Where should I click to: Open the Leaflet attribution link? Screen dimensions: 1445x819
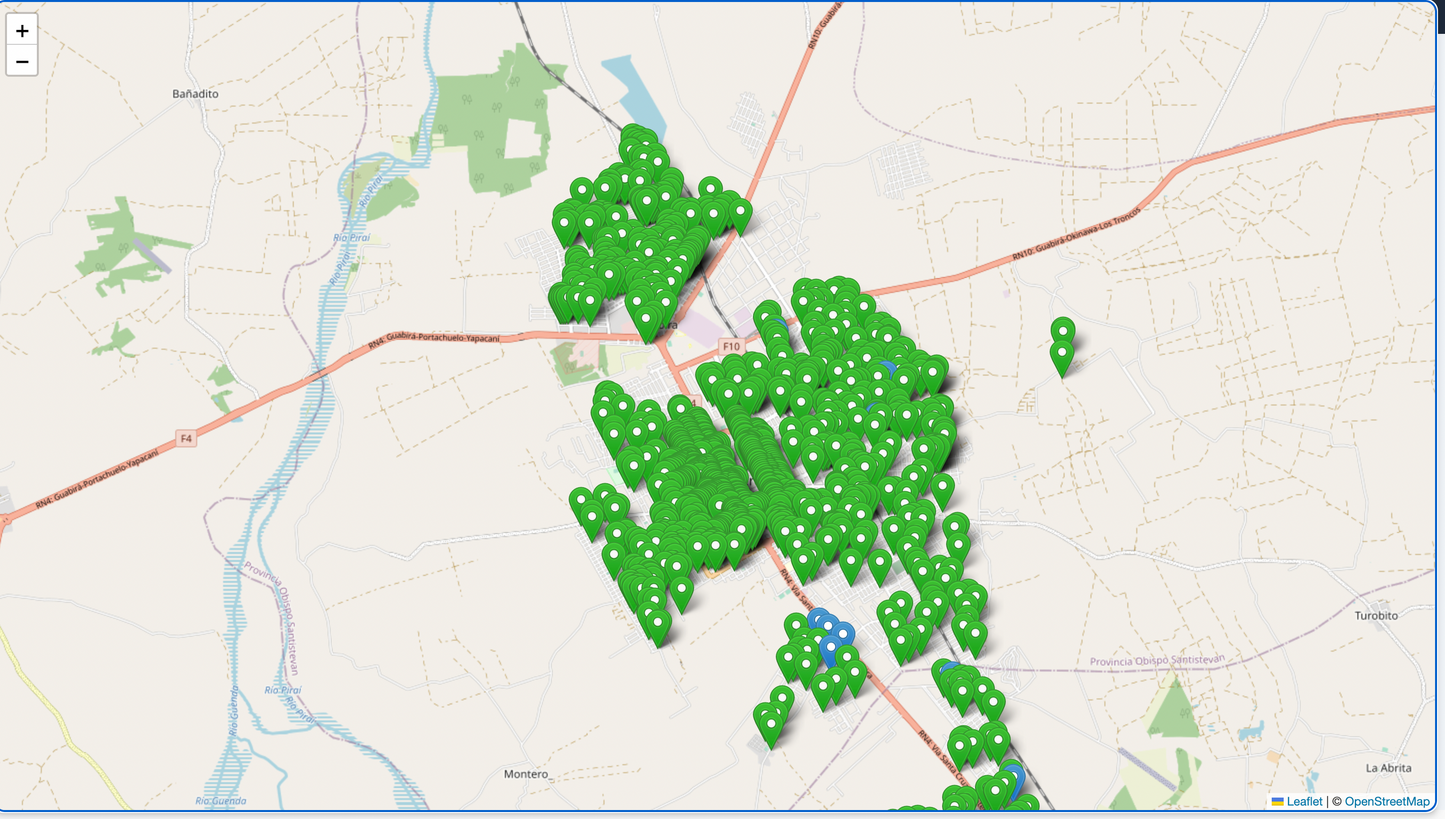coord(1303,801)
